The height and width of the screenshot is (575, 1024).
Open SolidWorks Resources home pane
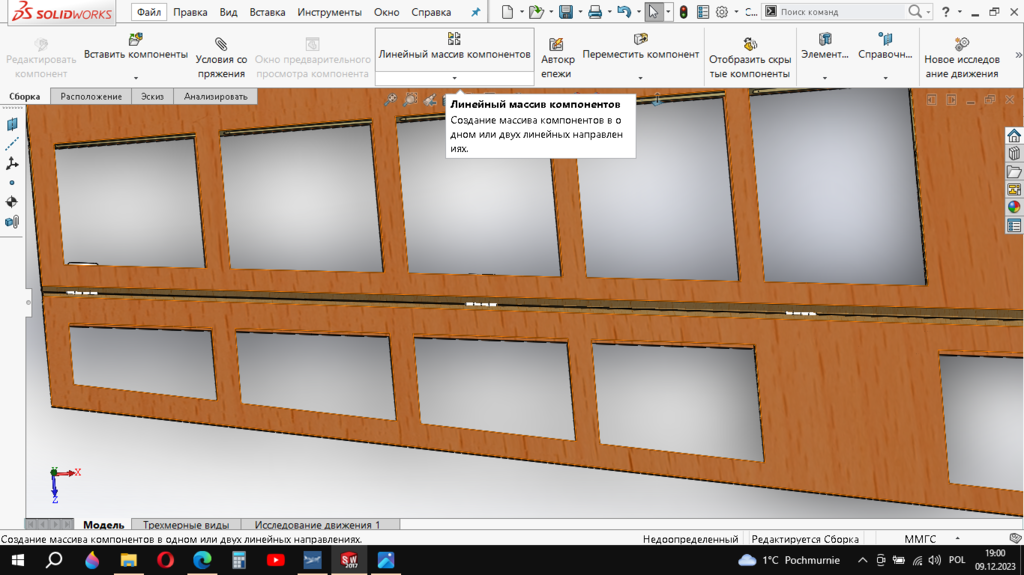[1014, 136]
